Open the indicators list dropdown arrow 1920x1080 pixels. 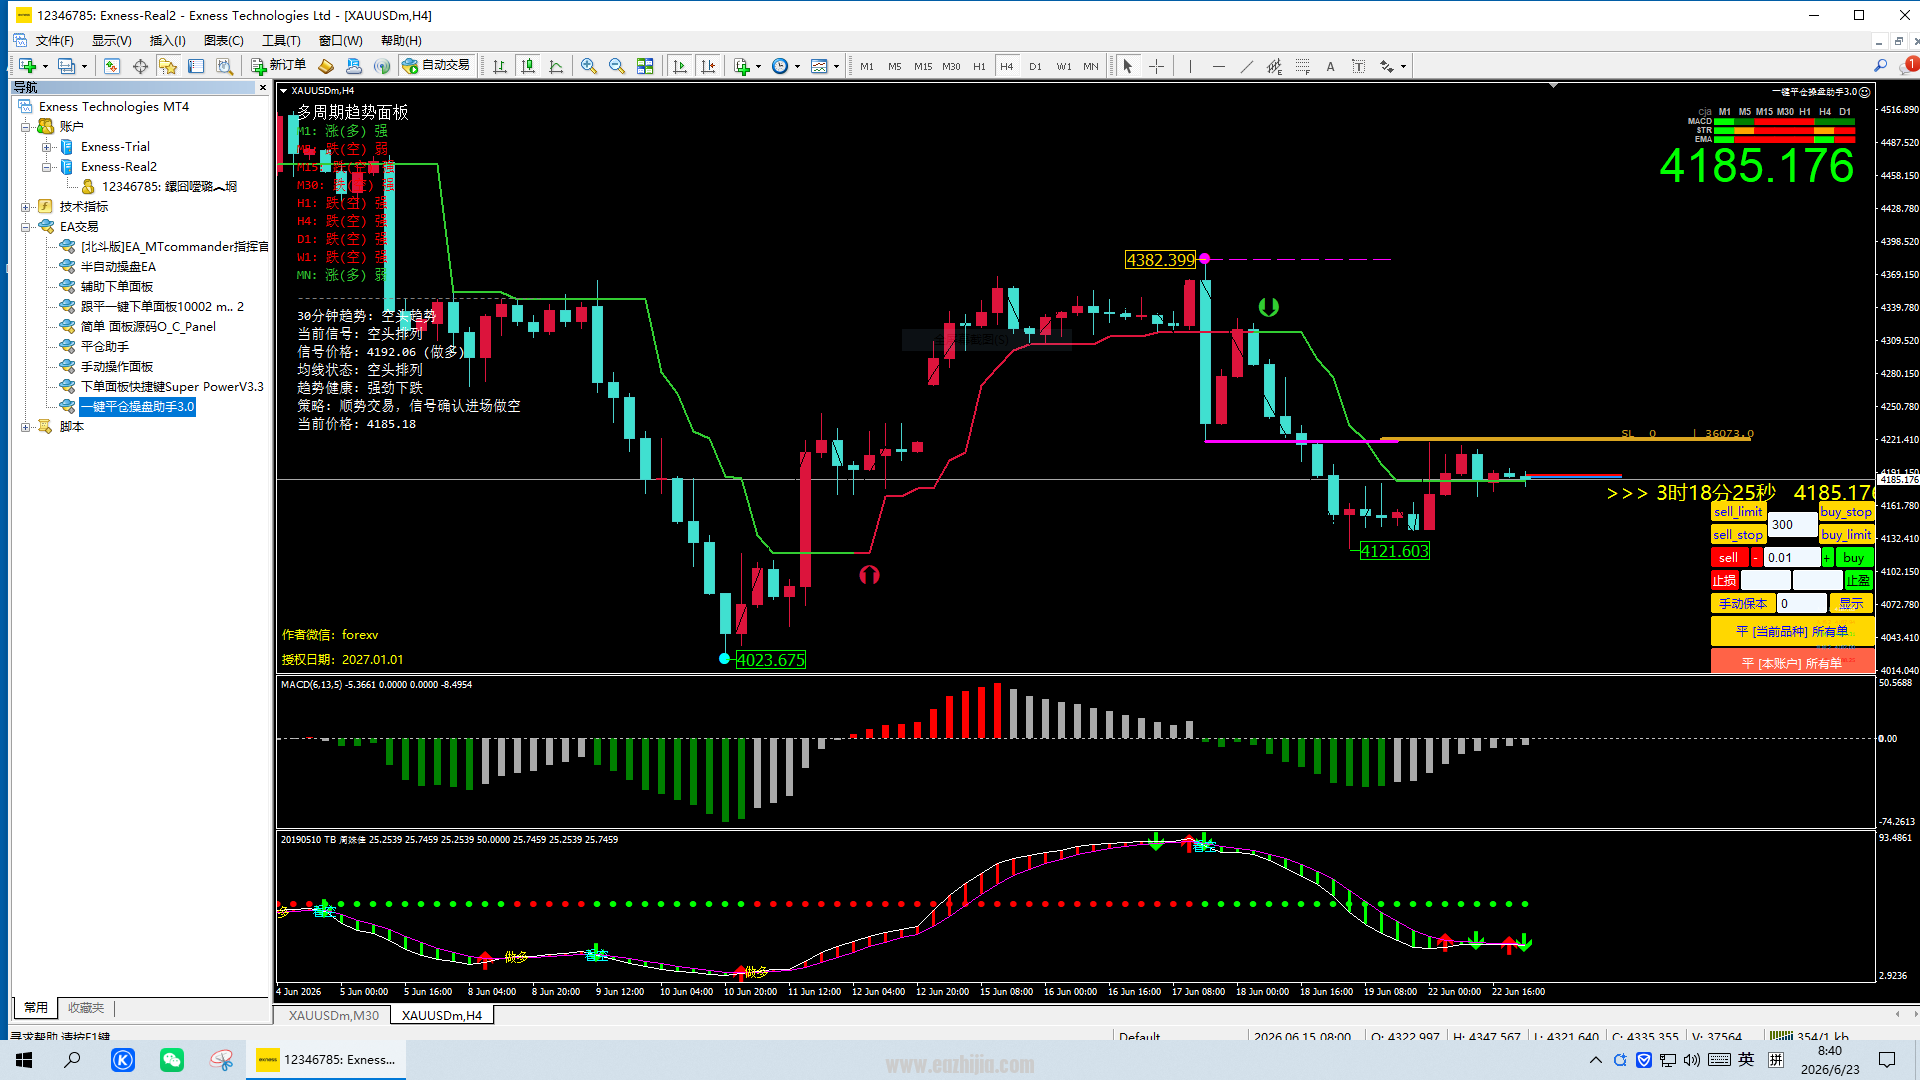tap(759, 66)
